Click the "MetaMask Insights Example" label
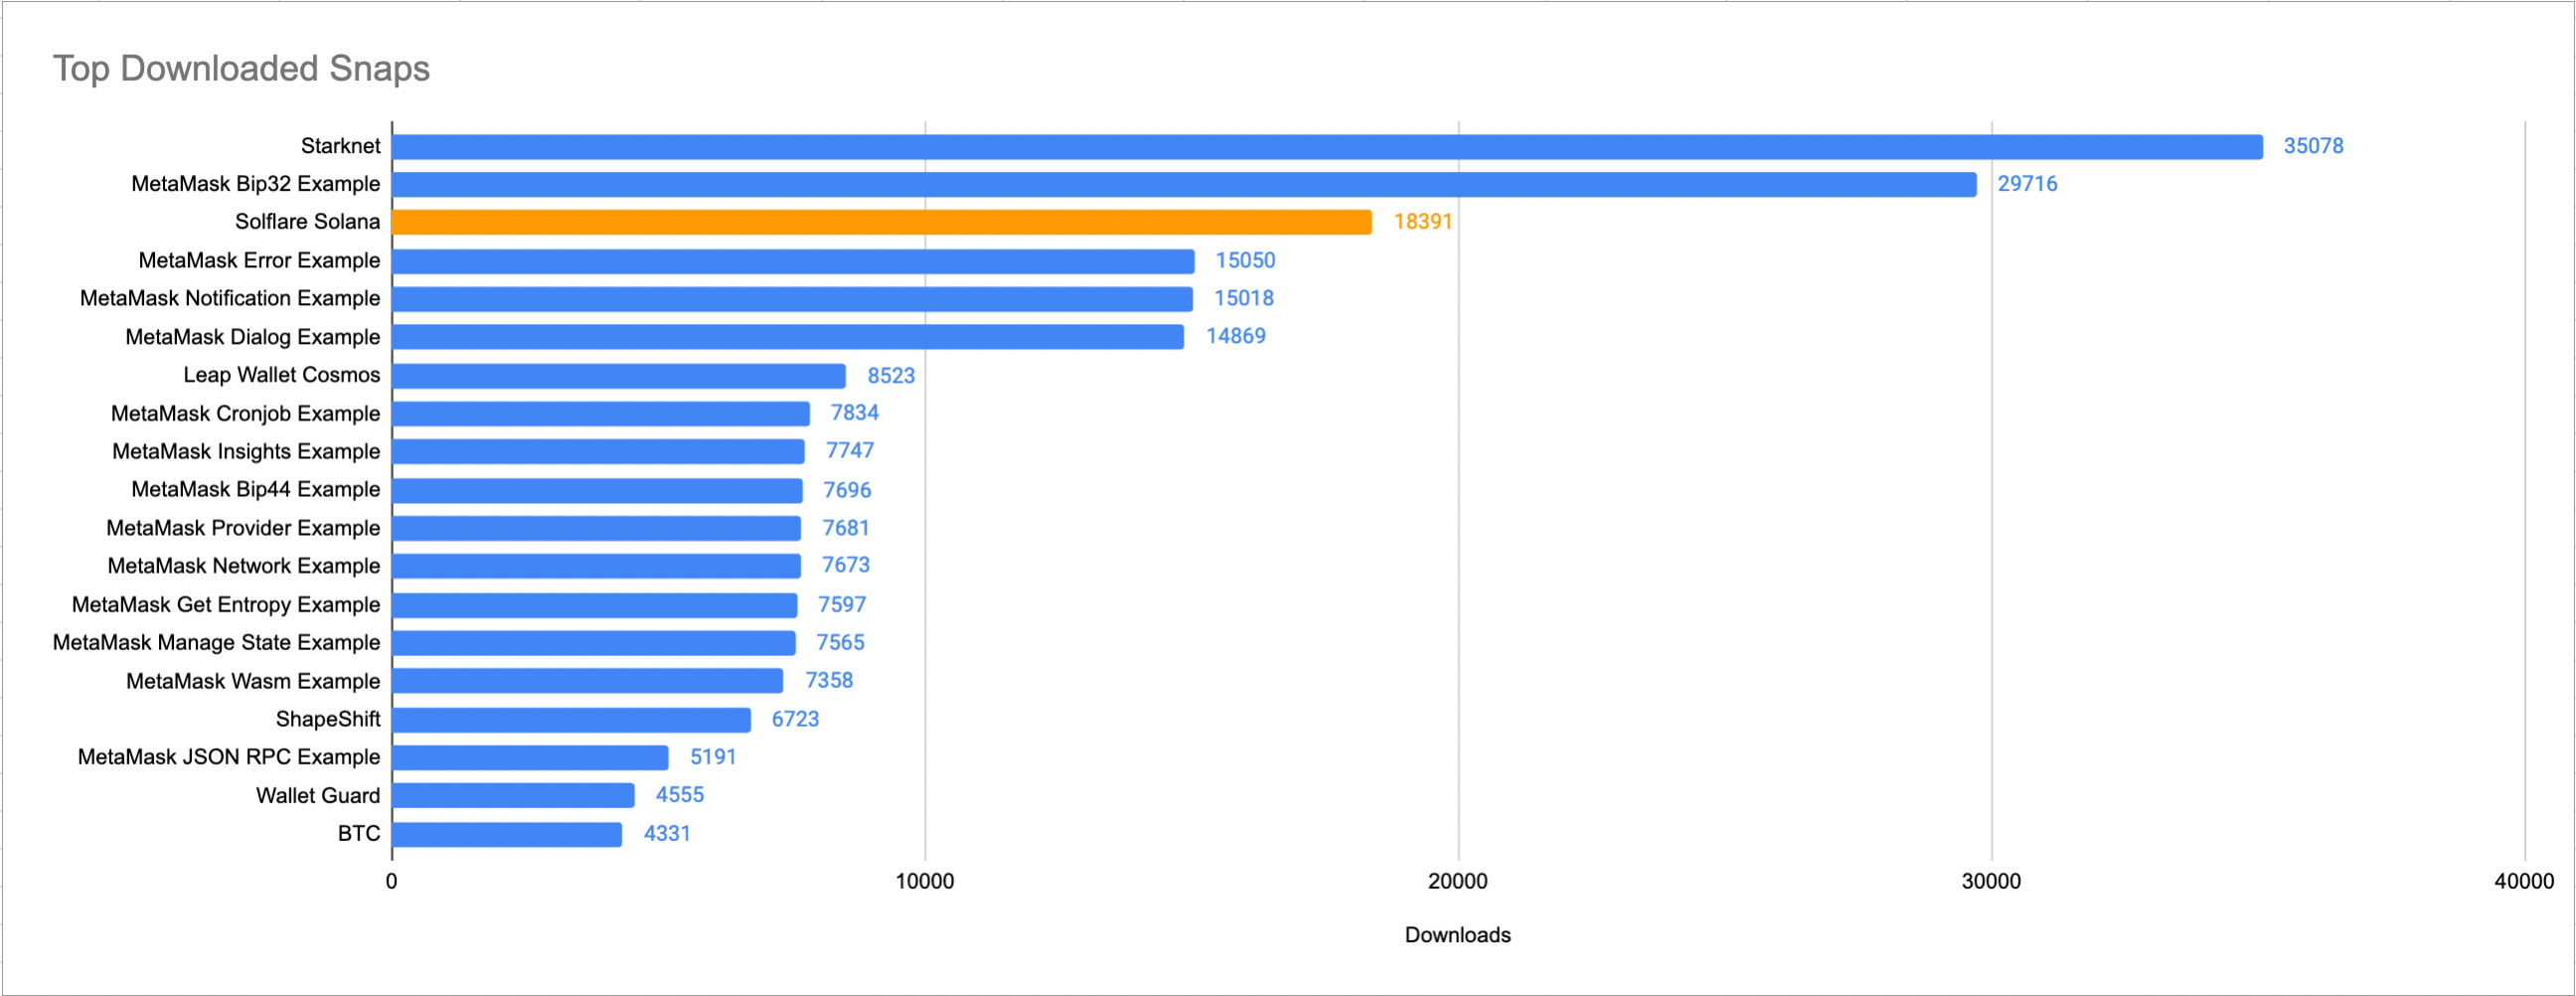The image size is (2576, 996). [x=246, y=451]
